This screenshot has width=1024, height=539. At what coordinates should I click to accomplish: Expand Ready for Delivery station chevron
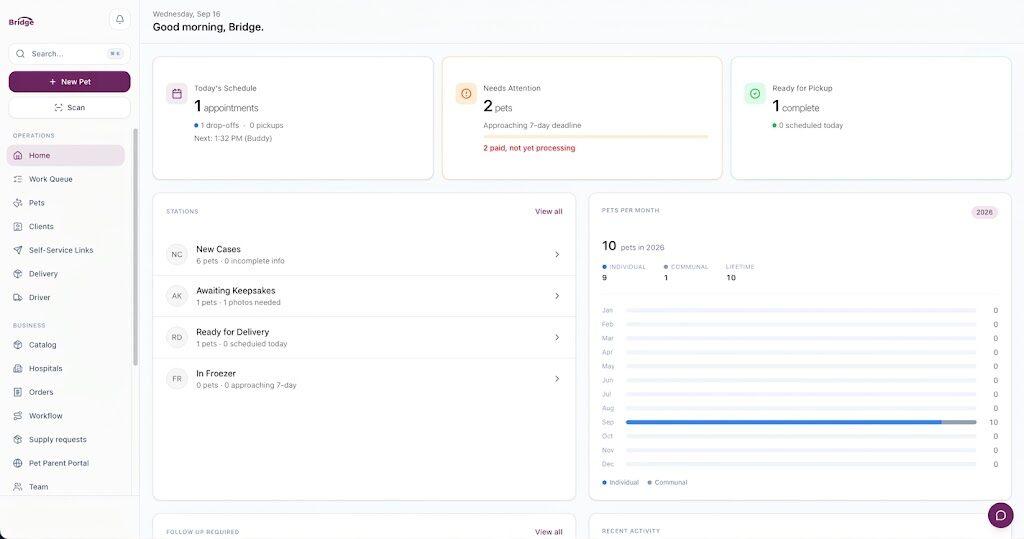pyautogui.click(x=557, y=337)
